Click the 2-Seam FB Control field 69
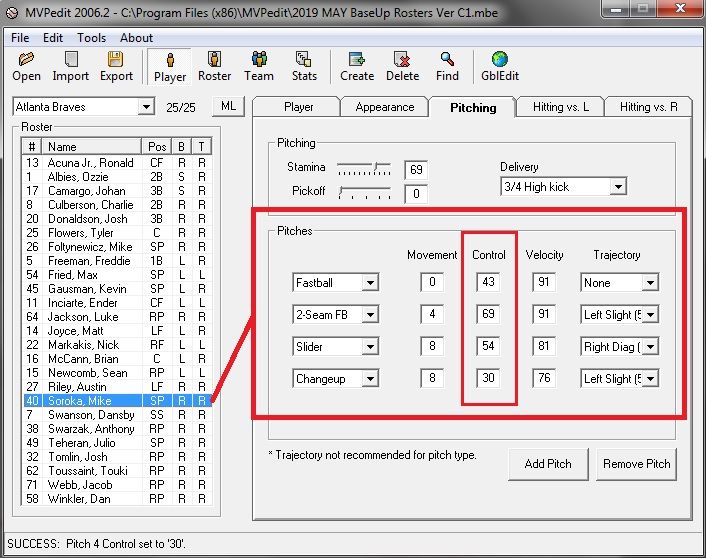The image size is (706, 558). [488, 314]
